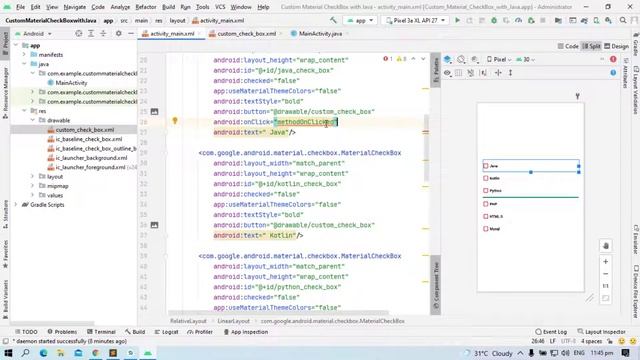Click the Search Everywhere magnifier icon
This screenshot has width=640, height=360.
[622, 20]
